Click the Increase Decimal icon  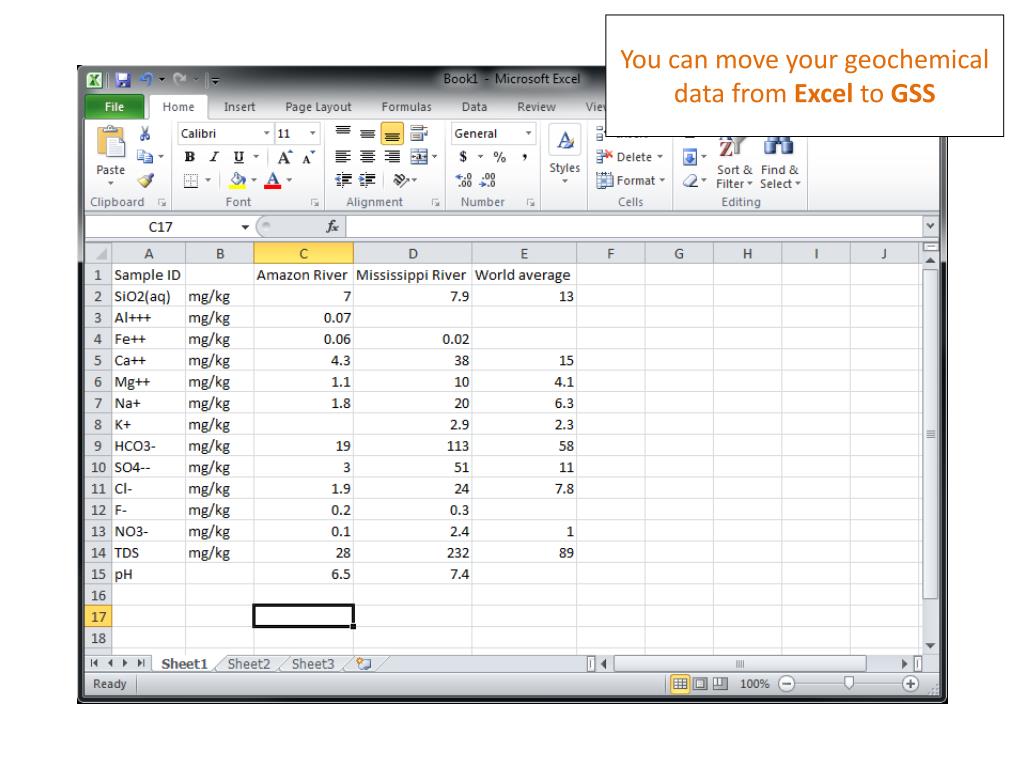pyautogui.click(x=464, y=180)
